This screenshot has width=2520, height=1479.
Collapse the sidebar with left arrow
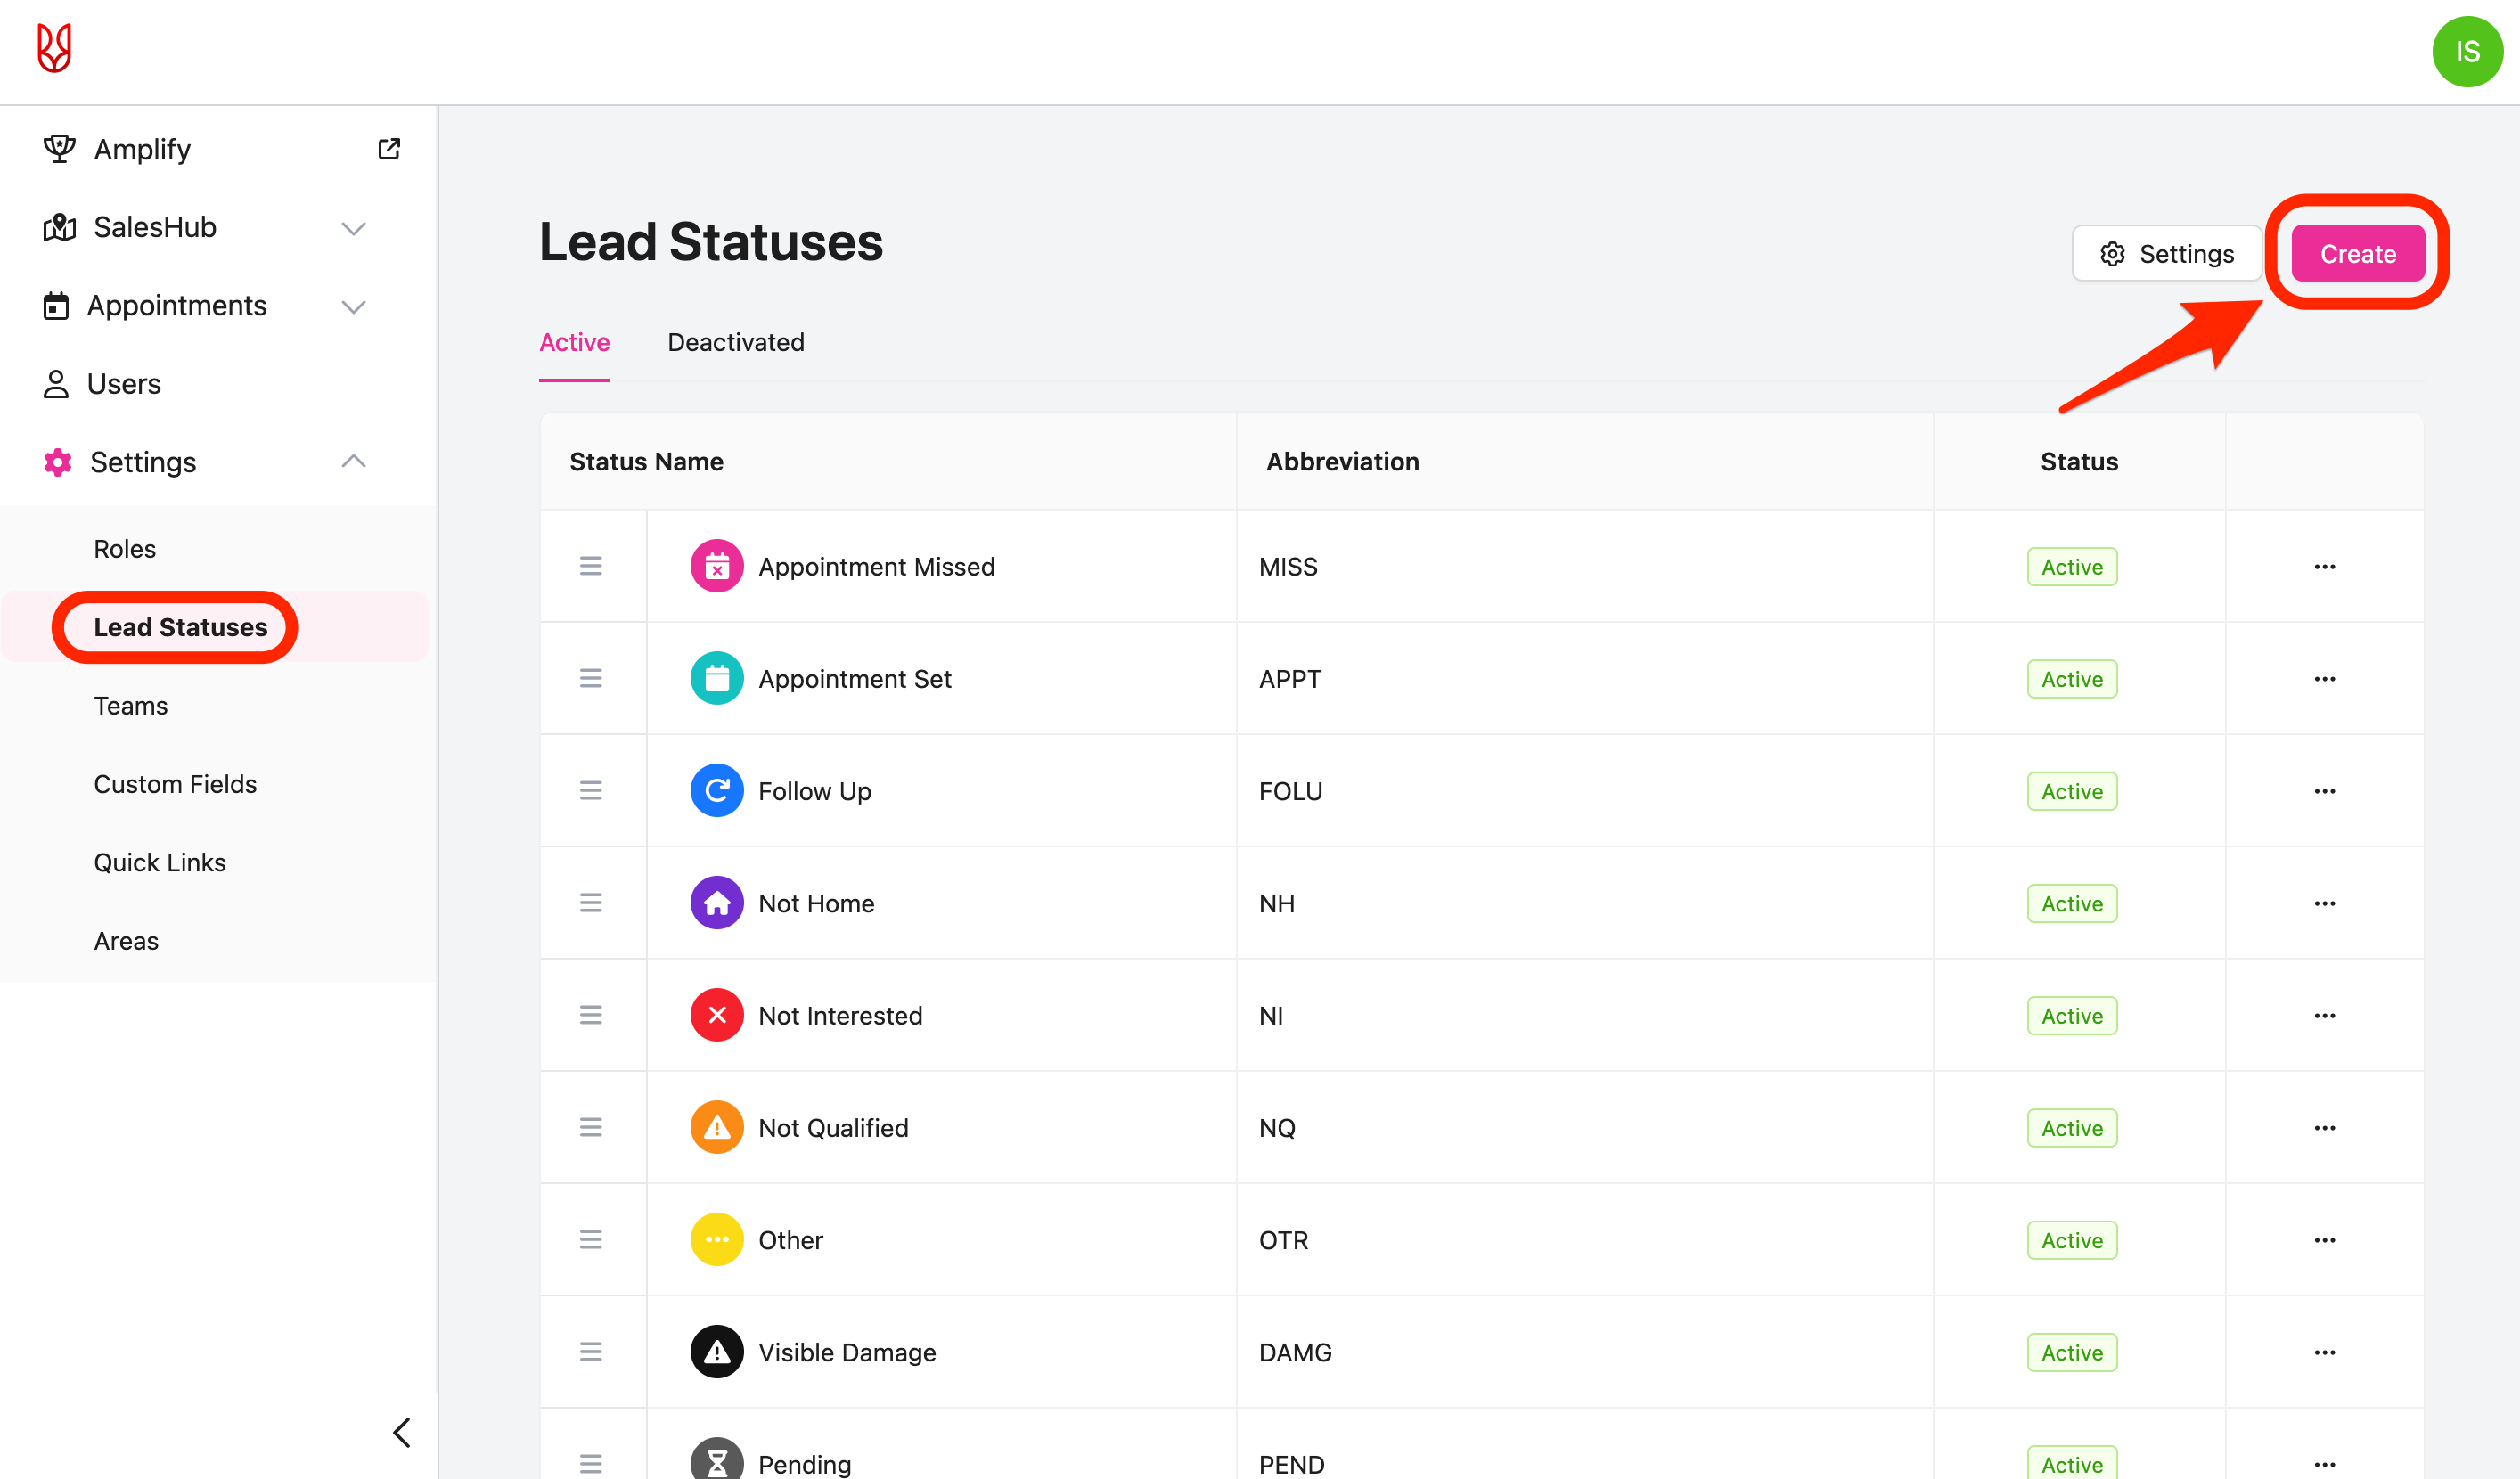402,1432
